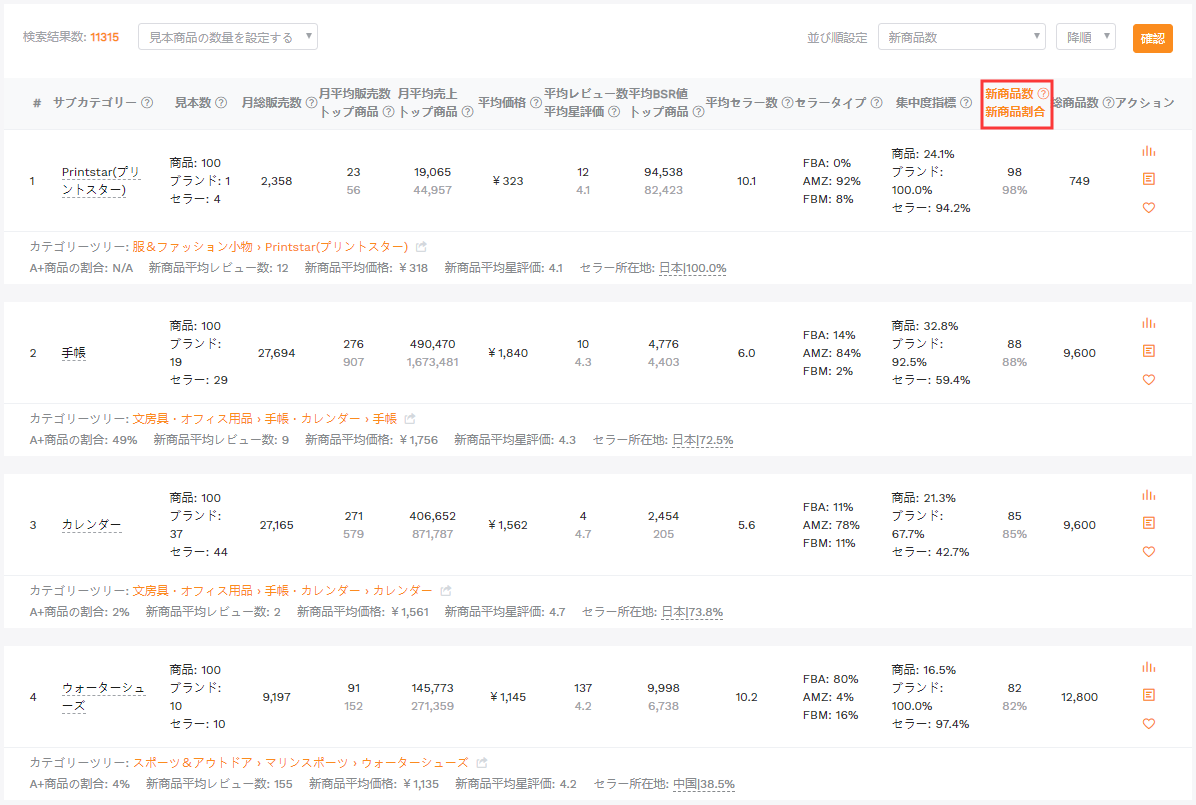Click the 月総販売数 column header
Screen dimensions: 1196x805
[x=272, y=102]
